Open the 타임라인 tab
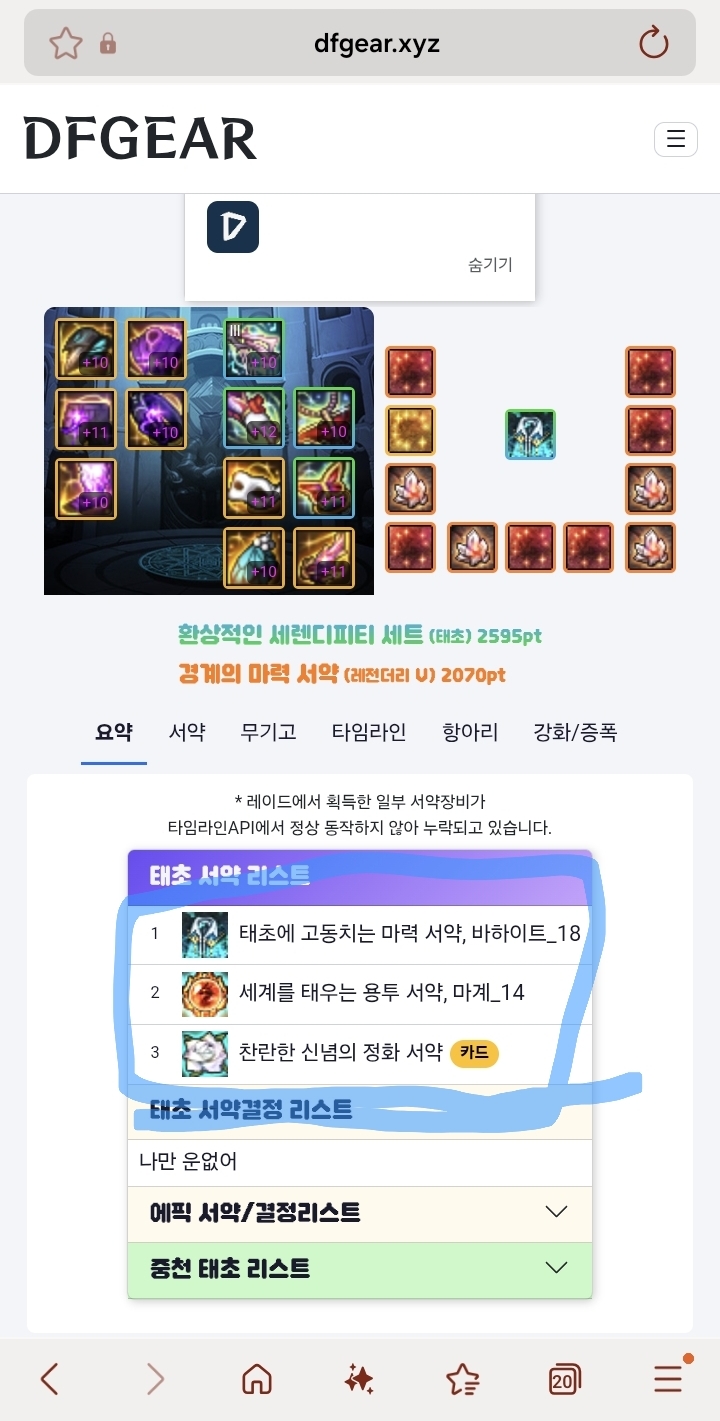This screenshot has width=720, height=1421. [x=369, y=732]
